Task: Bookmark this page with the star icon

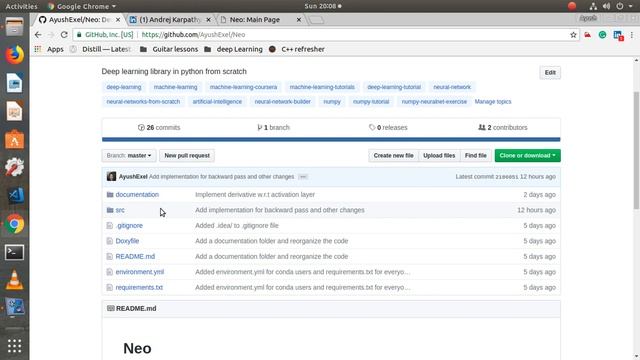Action: (x=573, y=35)
